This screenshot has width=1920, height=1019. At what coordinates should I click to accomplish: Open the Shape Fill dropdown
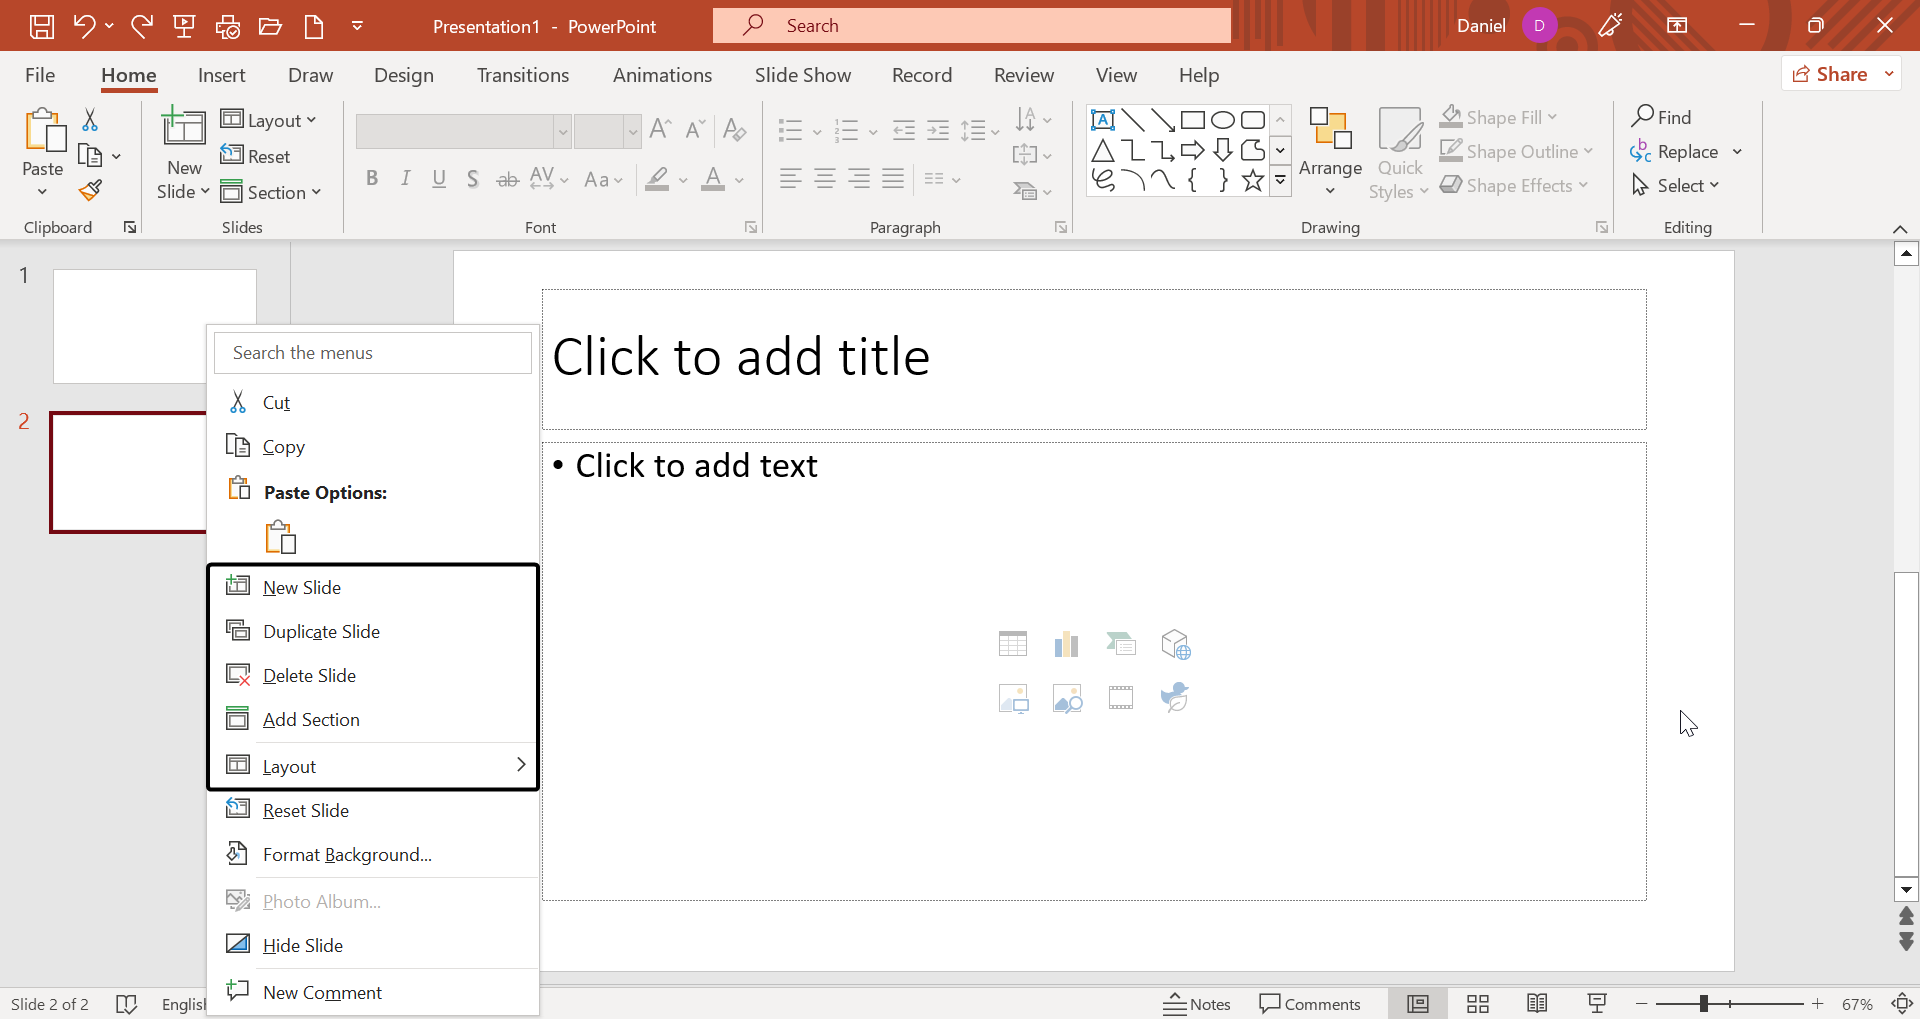pyautogui.click(x=1498, y=116)
